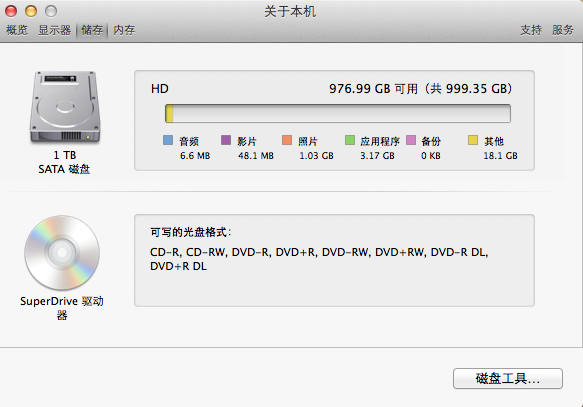
Task: Switch to the 内存 tab
Action: 124,30
